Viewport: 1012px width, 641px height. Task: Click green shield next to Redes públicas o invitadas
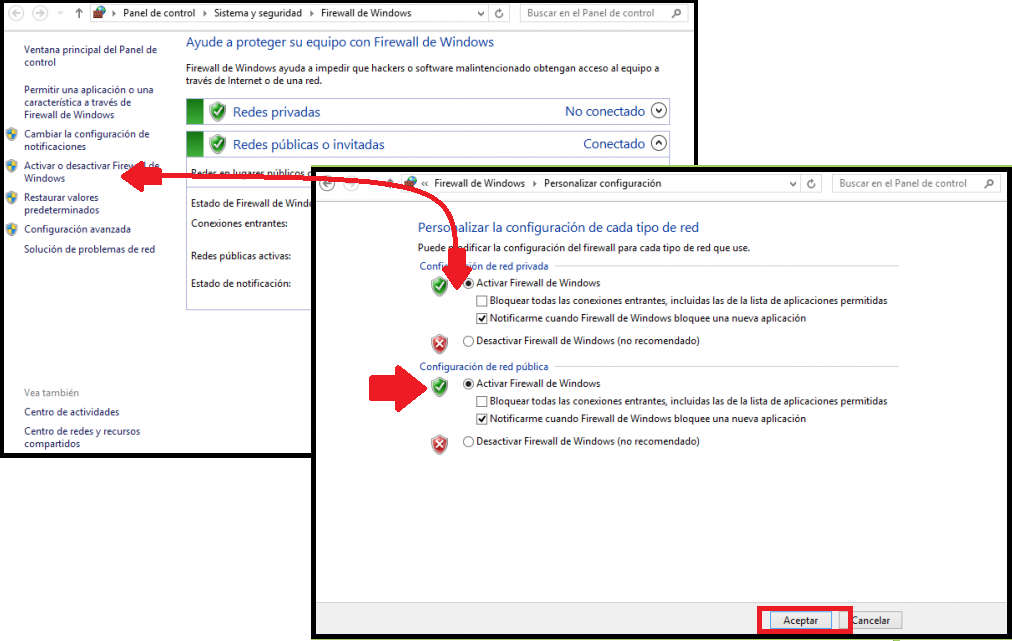click(x=218, y=144)
